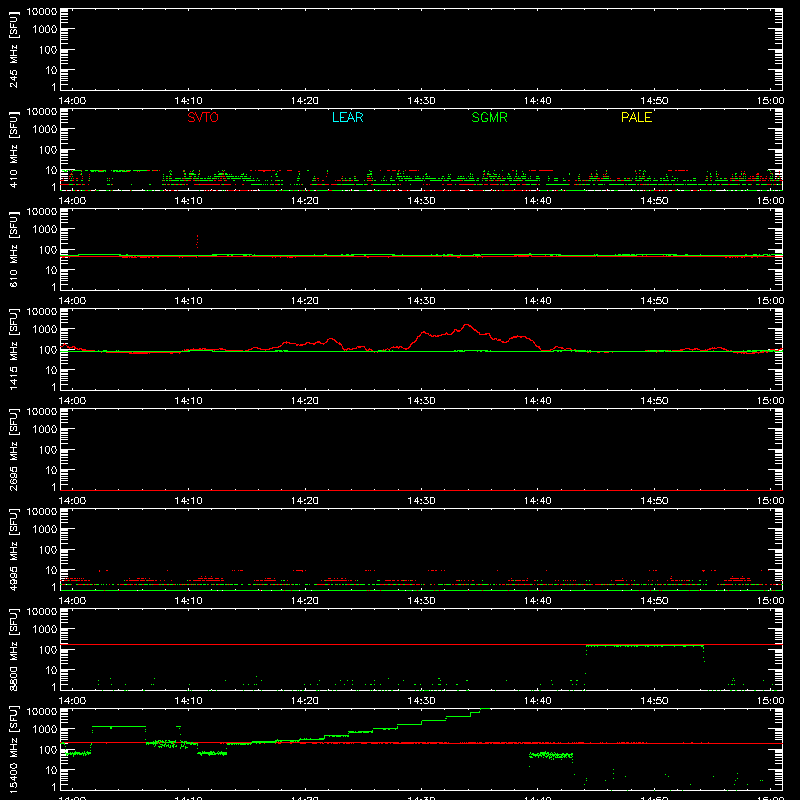This screenshot has height=800, width=800.
Task: Select the 2695 MHz [SFU] axis title
Action: [x=14, y=449]
